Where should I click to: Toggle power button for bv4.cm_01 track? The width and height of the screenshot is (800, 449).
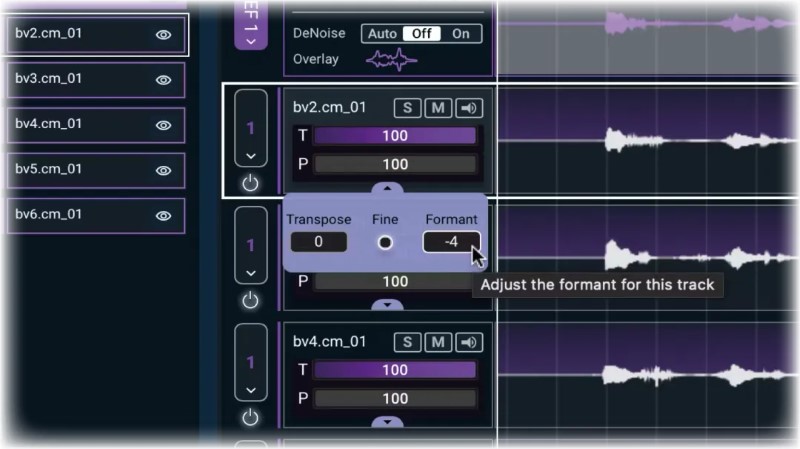(x=250, y=418)
